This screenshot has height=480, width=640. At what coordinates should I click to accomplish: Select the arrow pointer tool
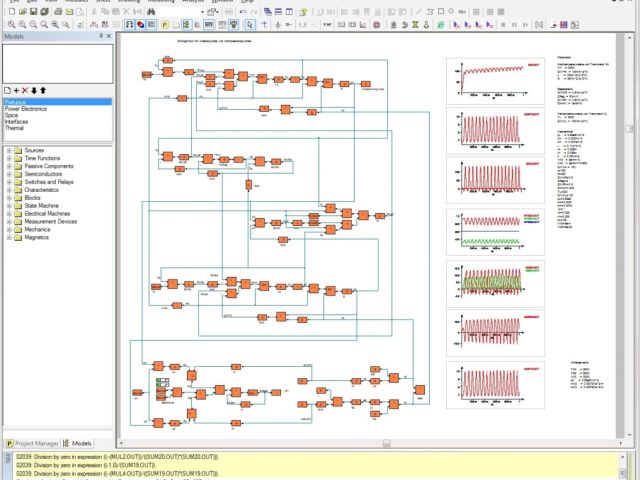pyautogui.click(x=249, y=24)
